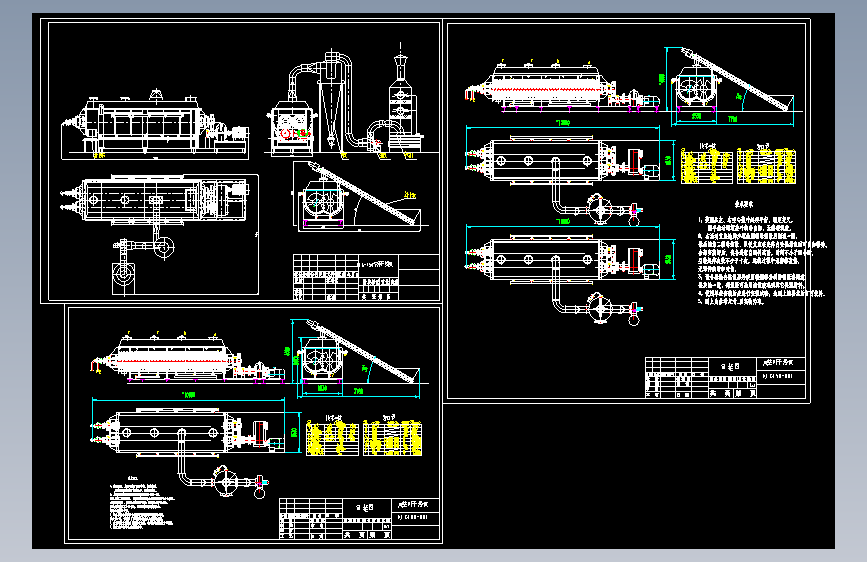The image size is (867, 562).
Task: Click the lower plan view's fan on the right sheet
Action: pos(600,308)
